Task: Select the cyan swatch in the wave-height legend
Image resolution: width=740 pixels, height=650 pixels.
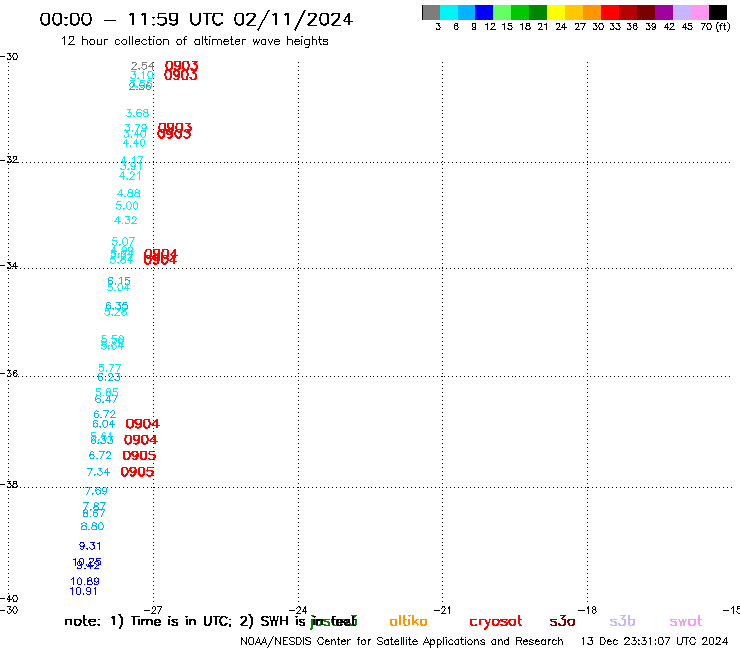Action: [x=449, y=12]
